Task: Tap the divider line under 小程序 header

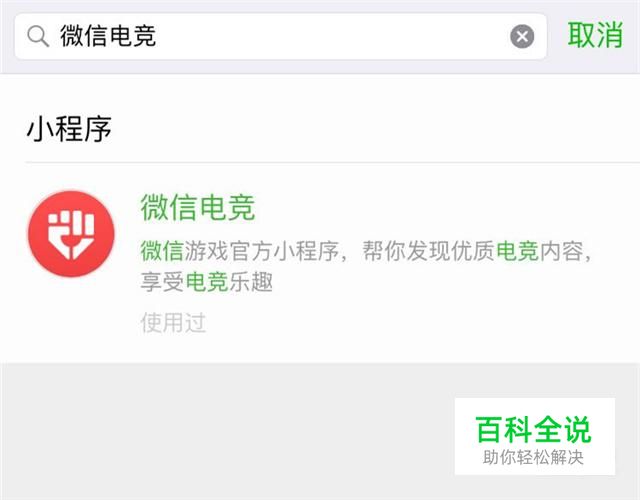Action: click(x=333, y=162)
